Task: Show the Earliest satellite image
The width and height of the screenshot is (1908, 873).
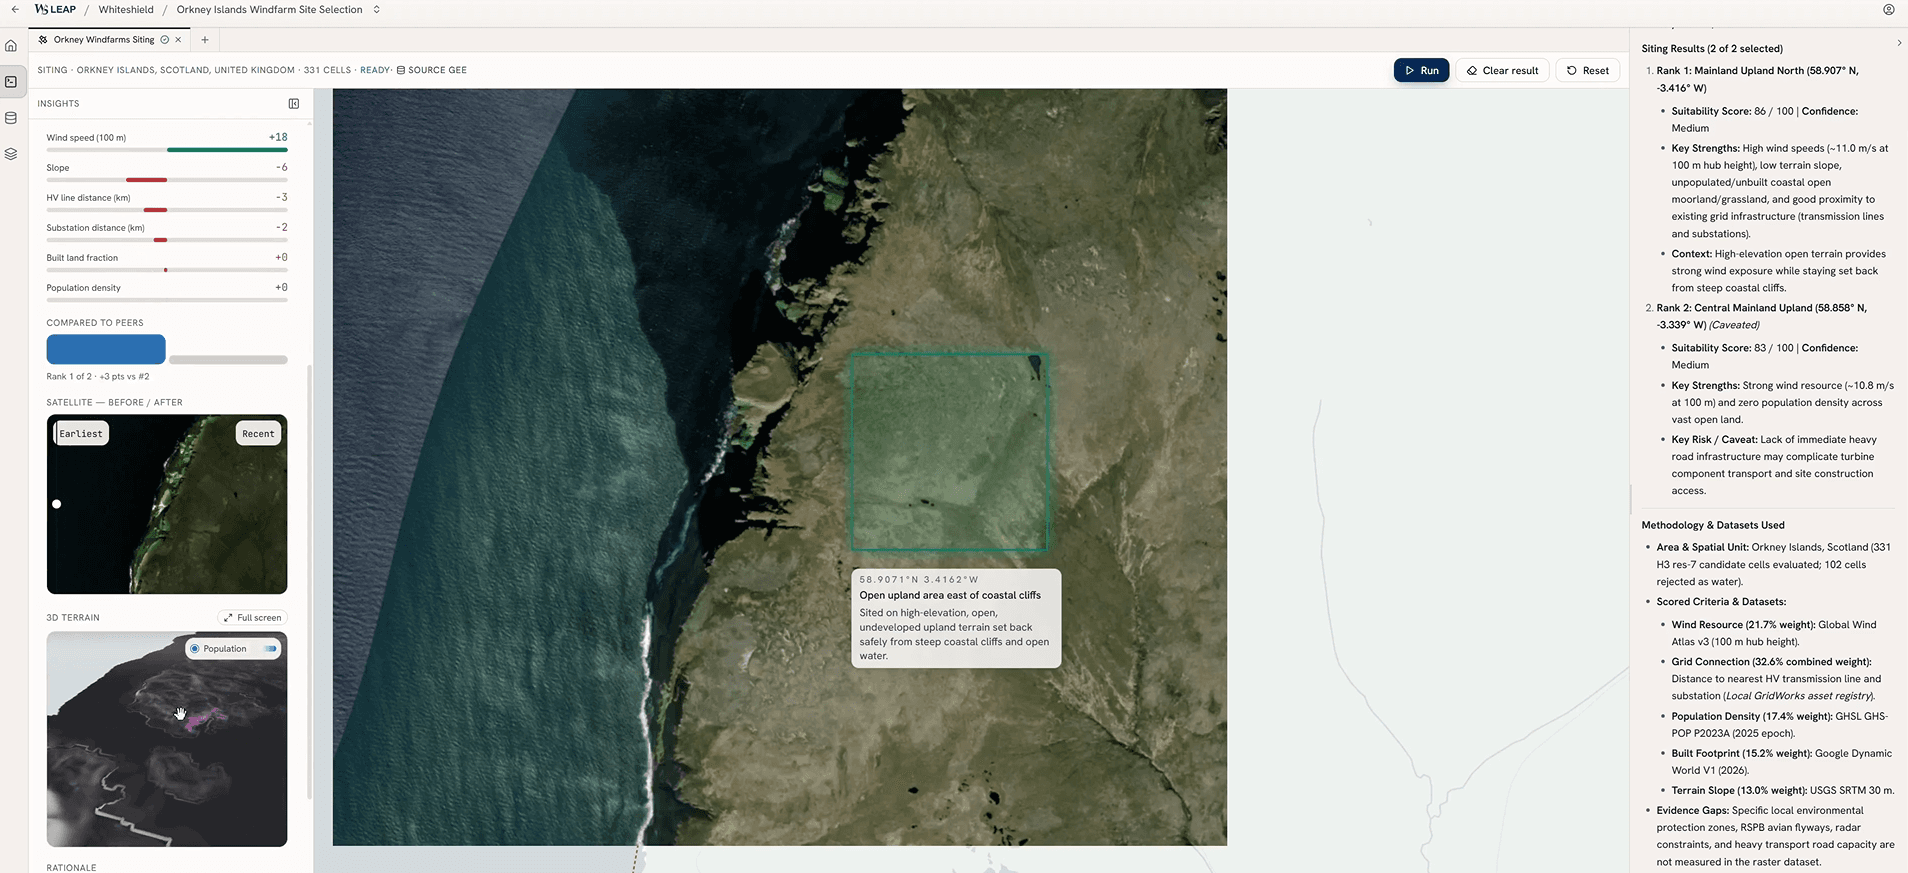Action: (x=81, y=434)
